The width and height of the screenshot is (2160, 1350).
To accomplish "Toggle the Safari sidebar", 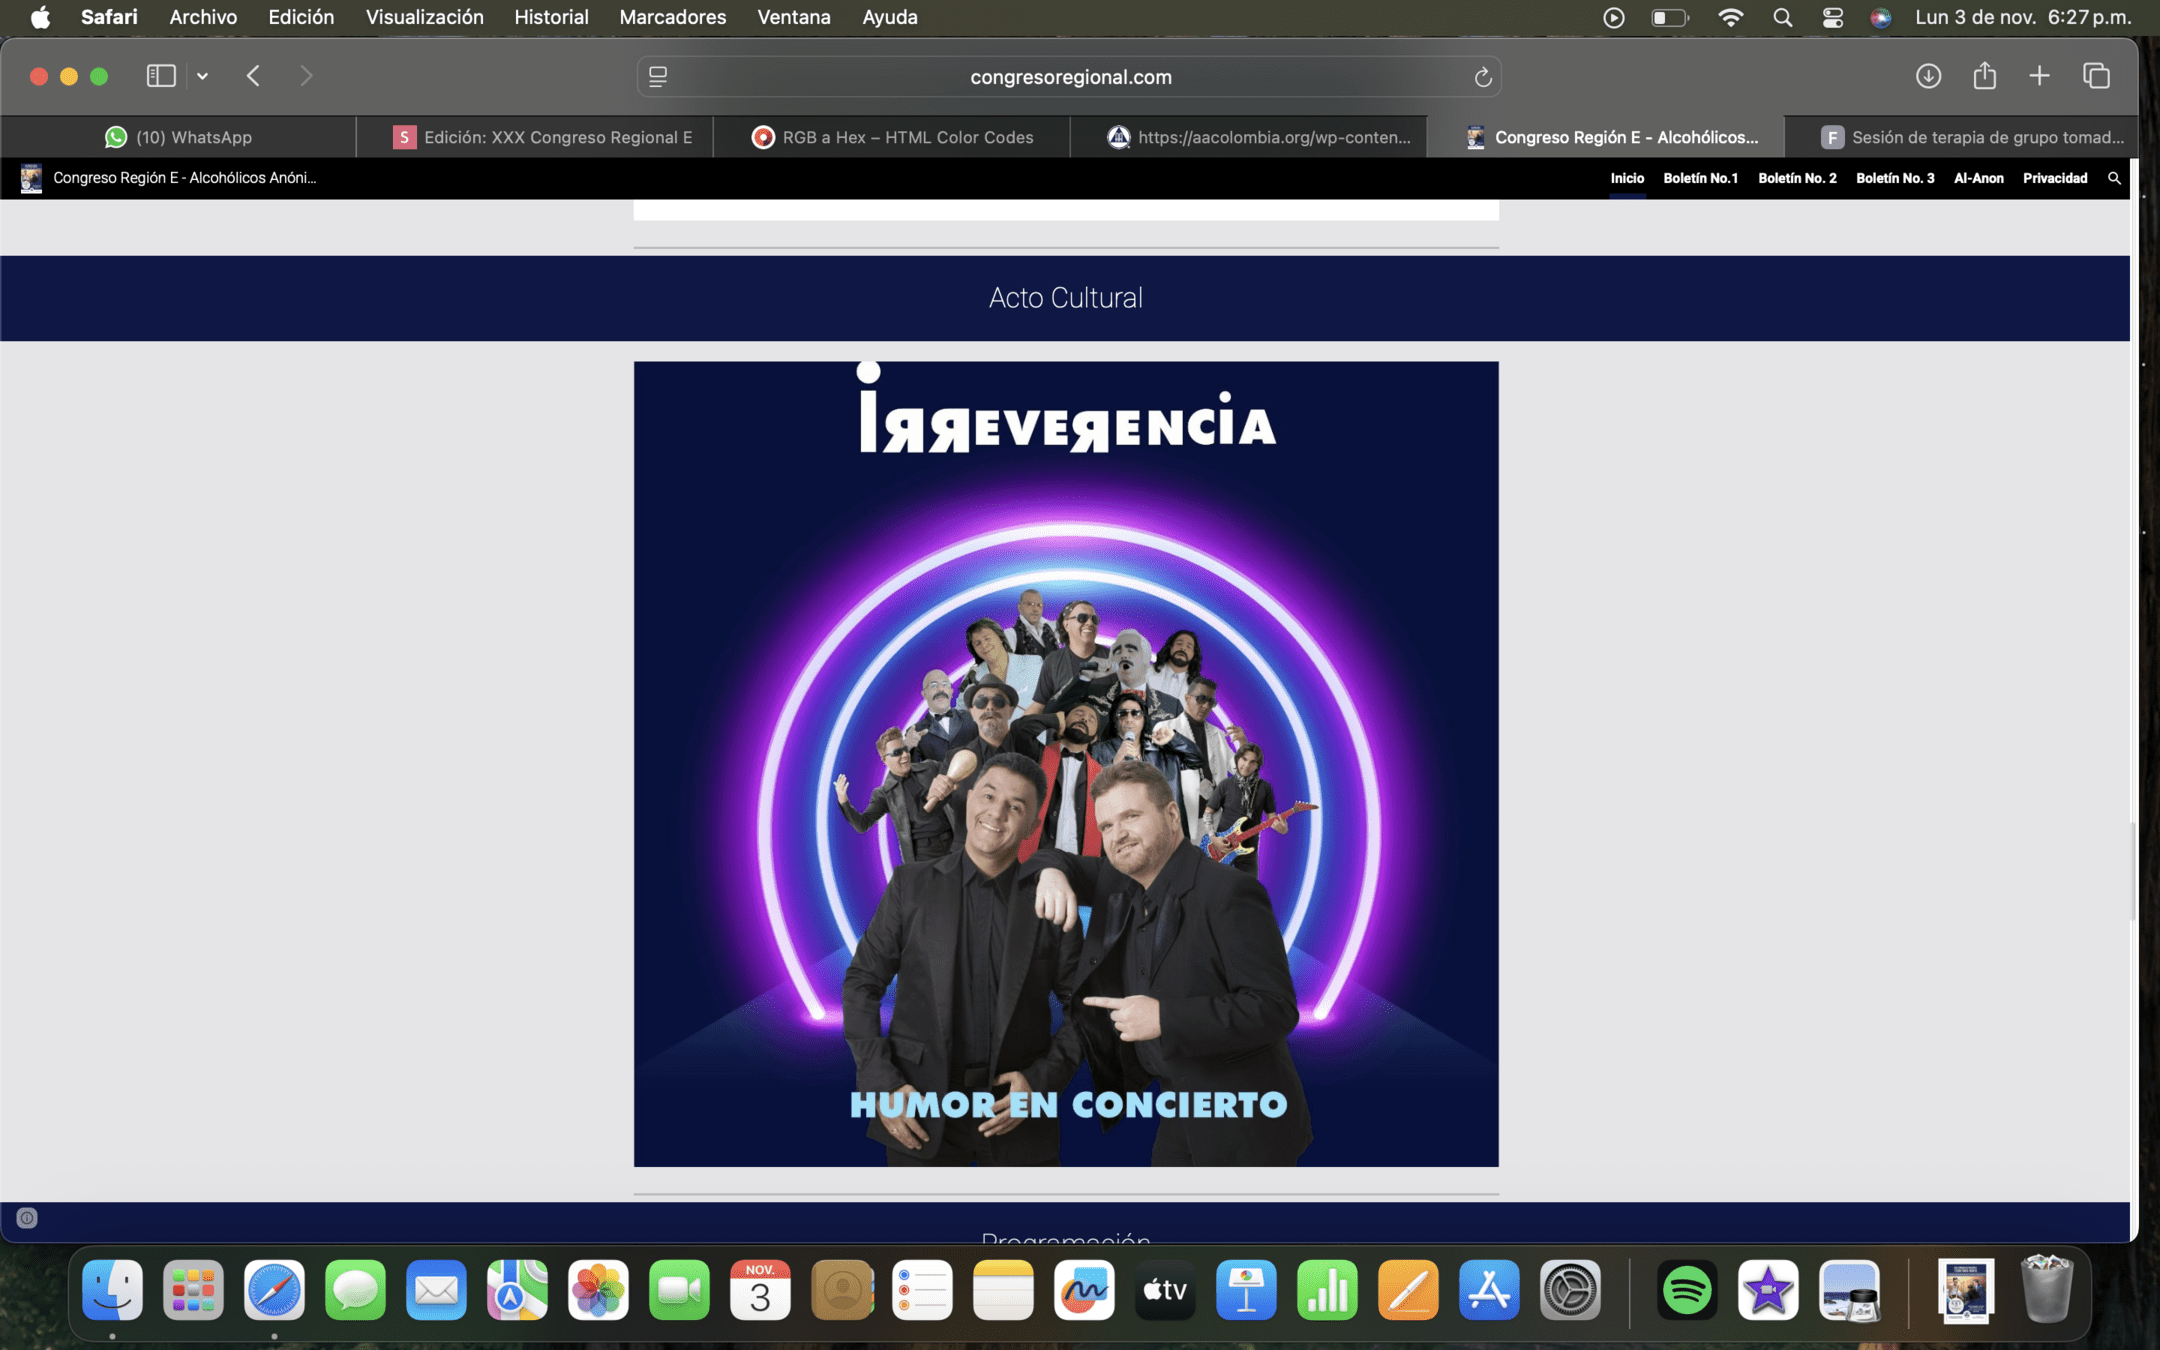I will click(161, 76).
